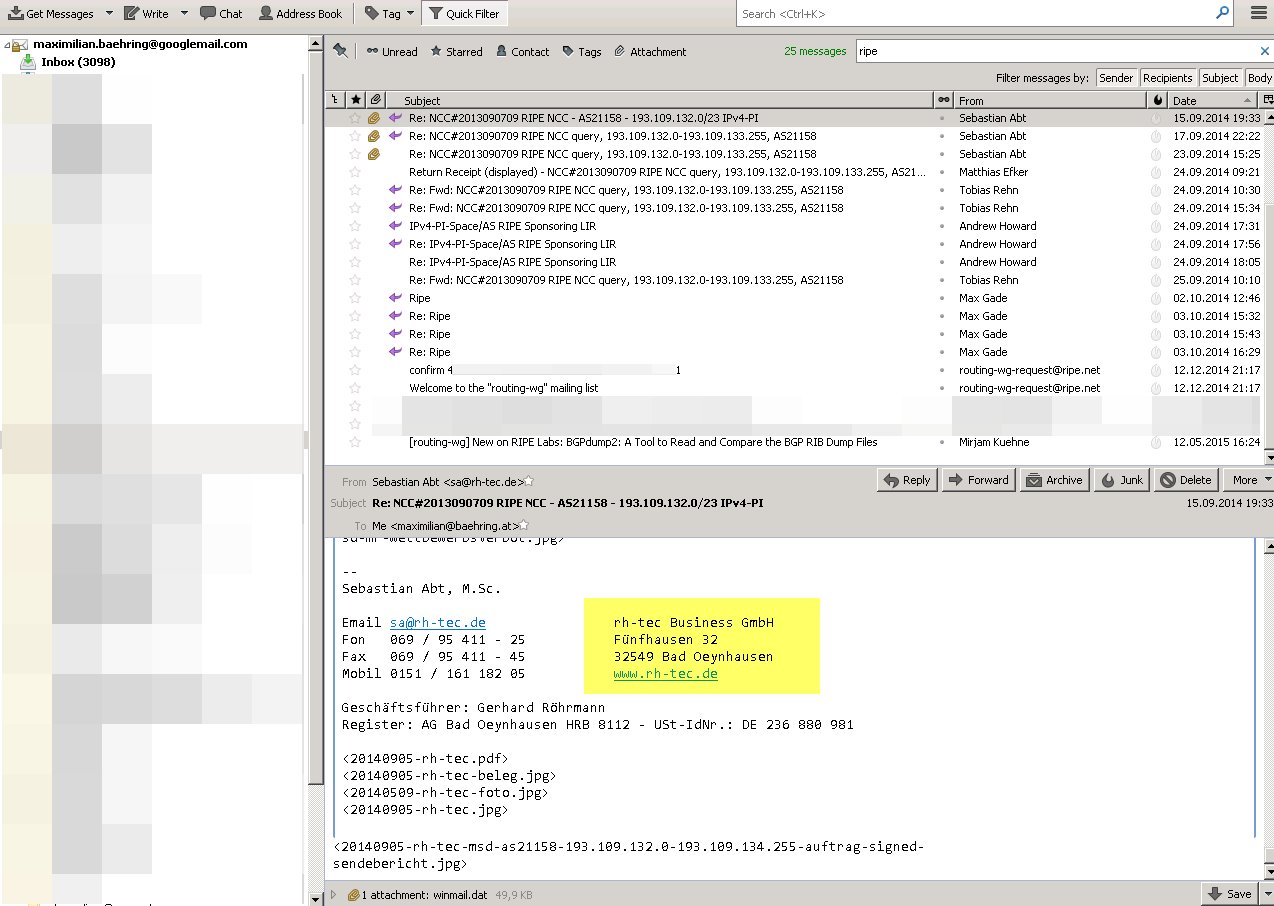Screen dimensions: 1274x906
Task: Click the read status column header icon
Action: (x=943, y=100)
